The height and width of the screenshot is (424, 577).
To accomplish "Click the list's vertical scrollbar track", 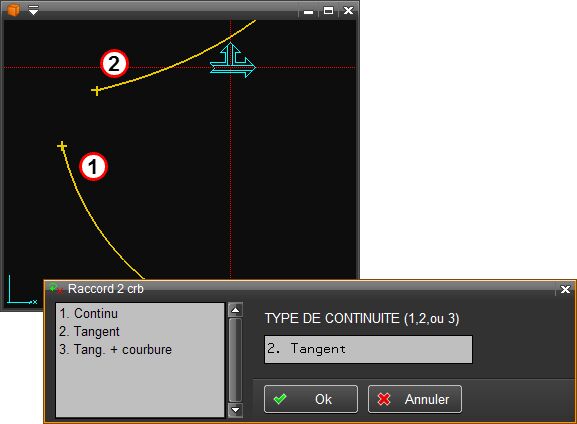I will click(236, 360).
